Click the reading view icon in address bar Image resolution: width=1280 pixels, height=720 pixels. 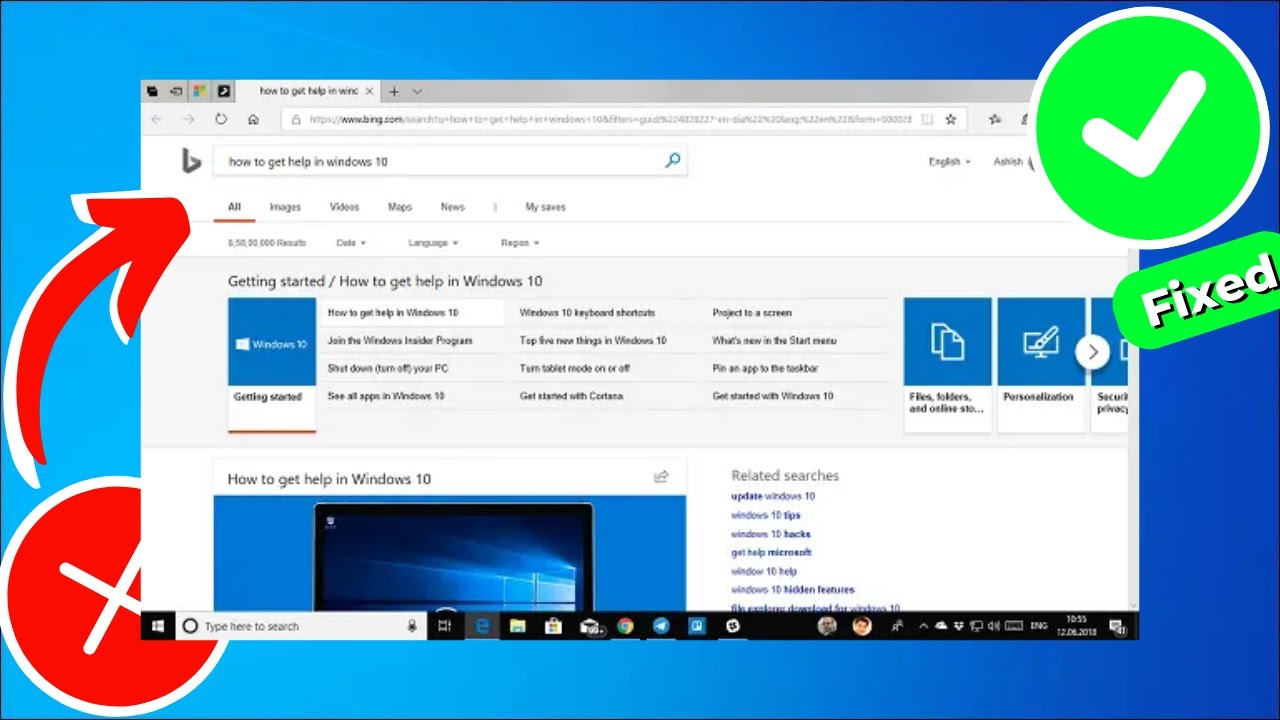[x=927, y=119]
